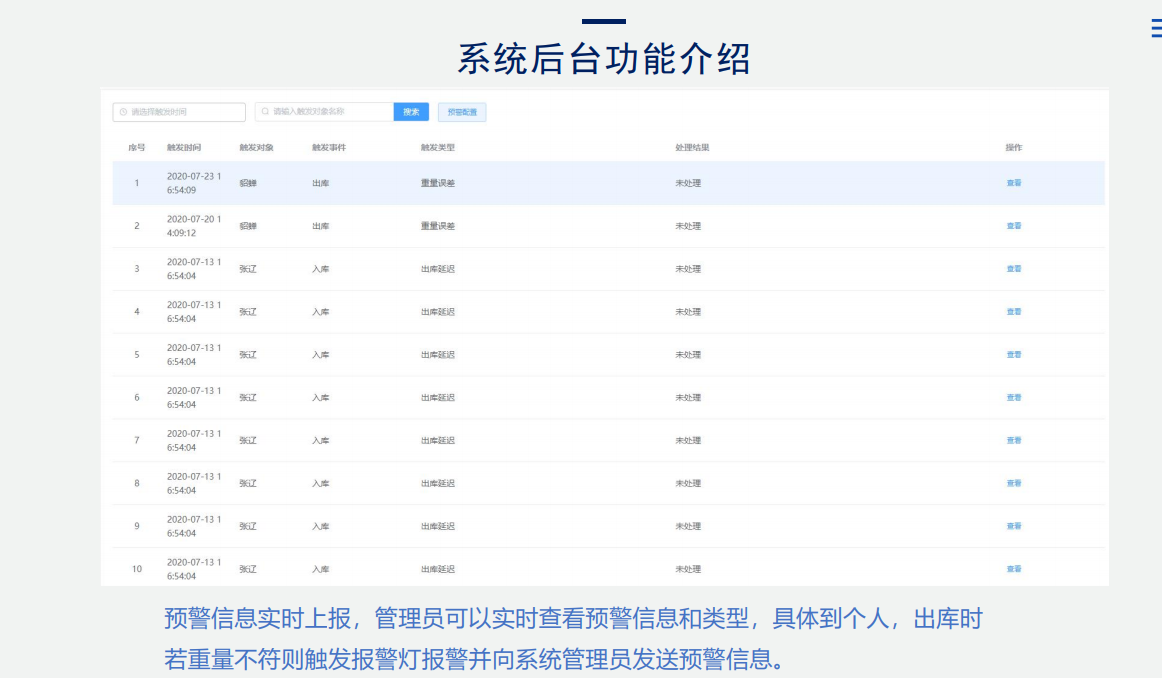The image size is (1162, 678).
Task: Select 查看 in row 7
Action: click(1014, 440)
